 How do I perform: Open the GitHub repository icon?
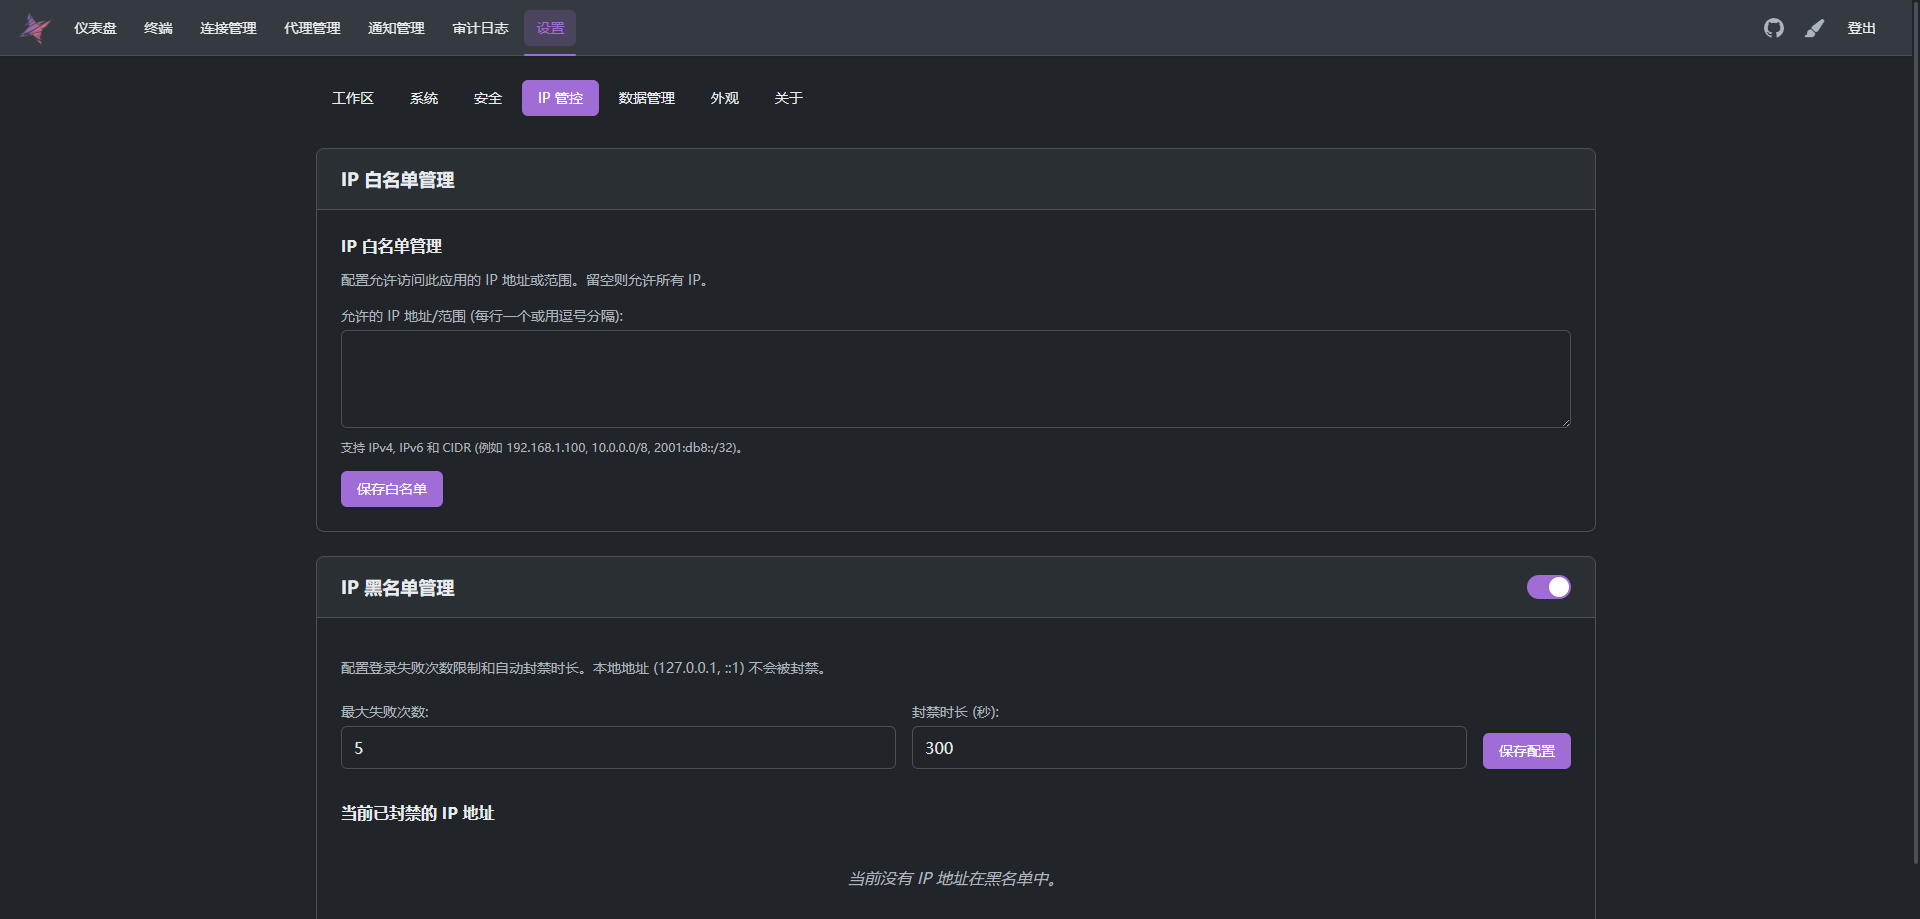[1773, 28]
